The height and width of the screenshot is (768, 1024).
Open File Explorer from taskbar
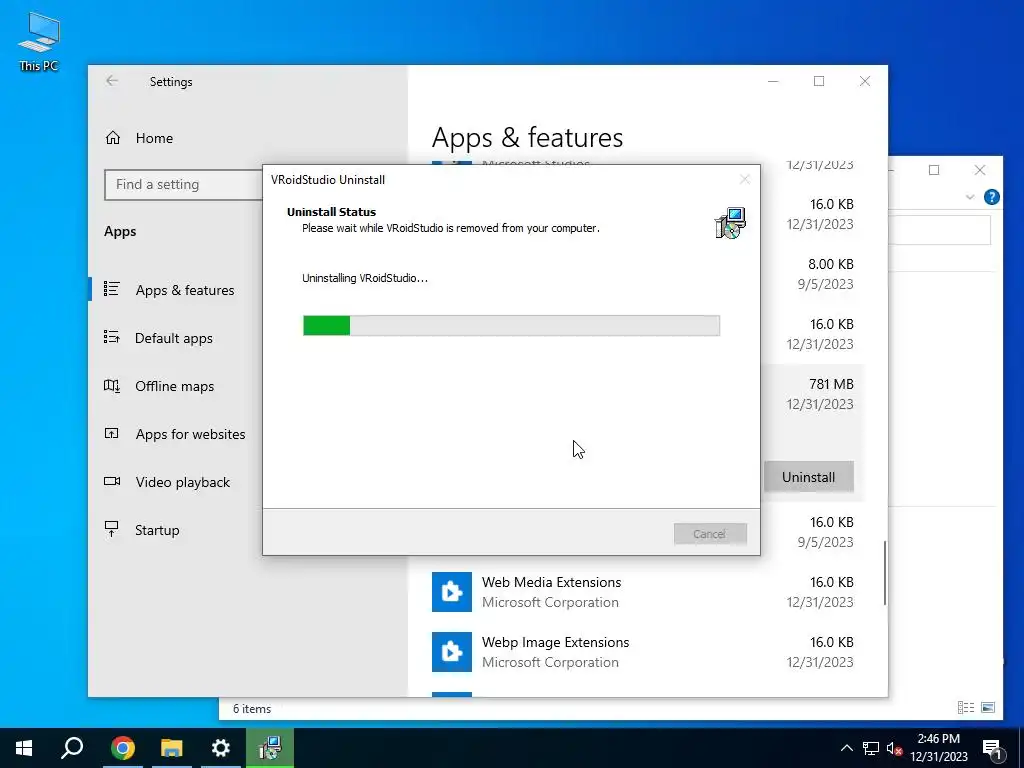tap(171, 748)
